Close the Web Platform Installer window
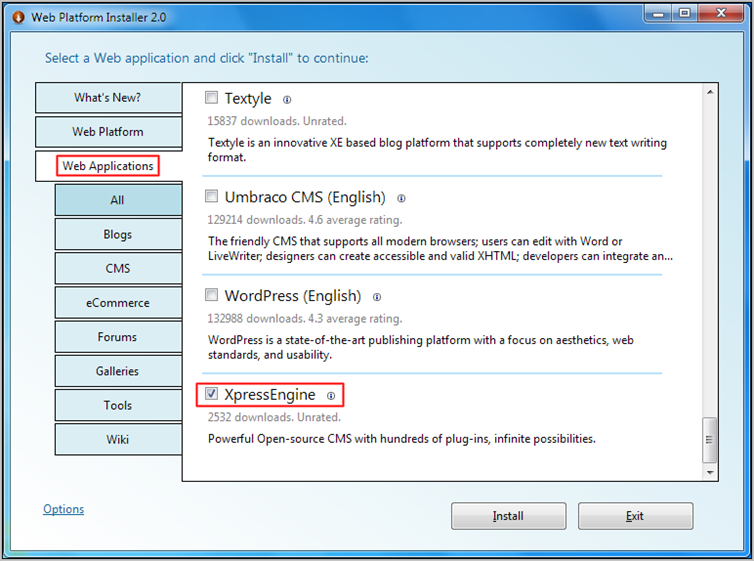Image resolution: width=754 pixels, height=561 pixels. pos(721,13)
